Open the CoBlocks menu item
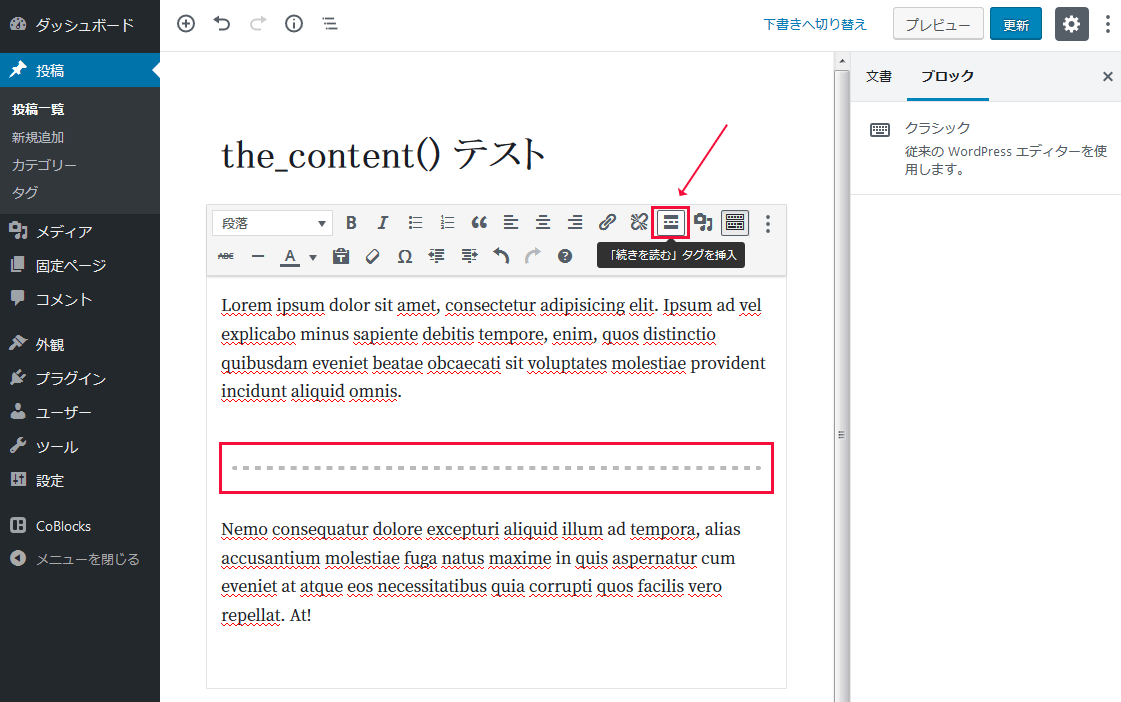This screenshot has height=702, width=1121. 80,526
